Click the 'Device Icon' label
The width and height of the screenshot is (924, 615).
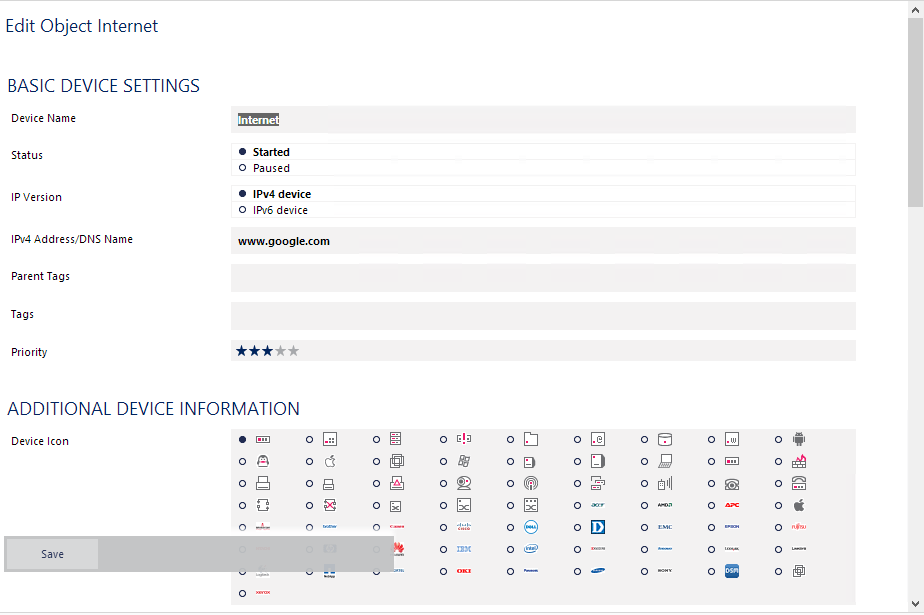tap(40, 441)
